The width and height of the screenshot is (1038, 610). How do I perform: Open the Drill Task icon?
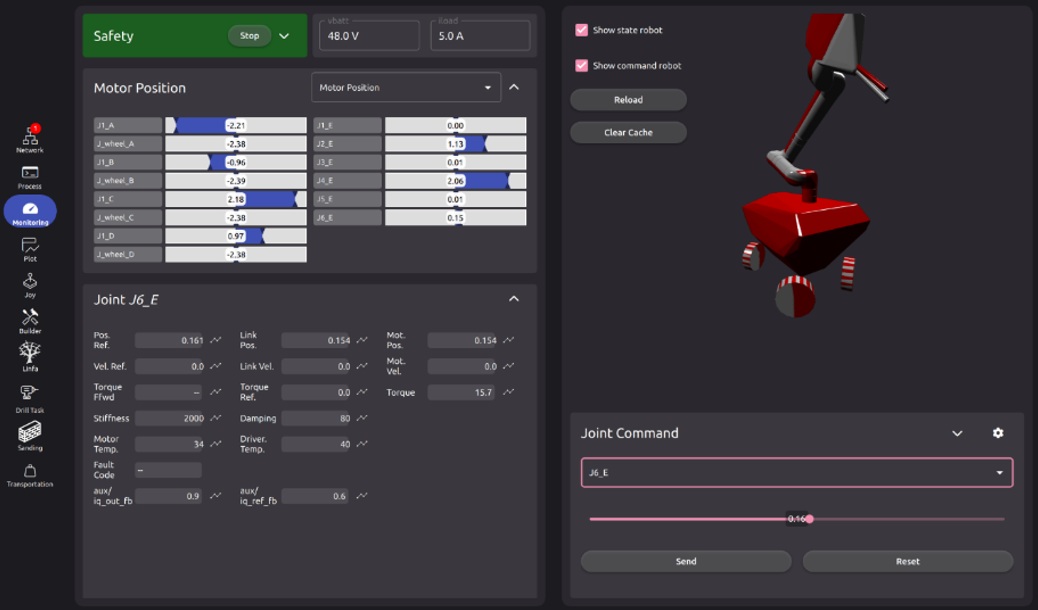point(30,395)
